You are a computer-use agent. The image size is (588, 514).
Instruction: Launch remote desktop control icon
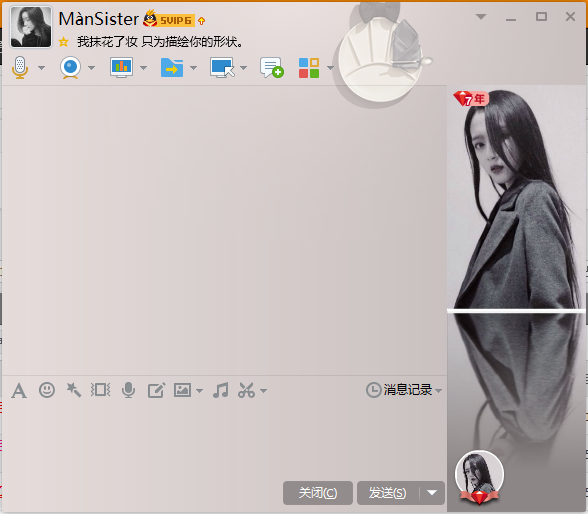(222, 67)
